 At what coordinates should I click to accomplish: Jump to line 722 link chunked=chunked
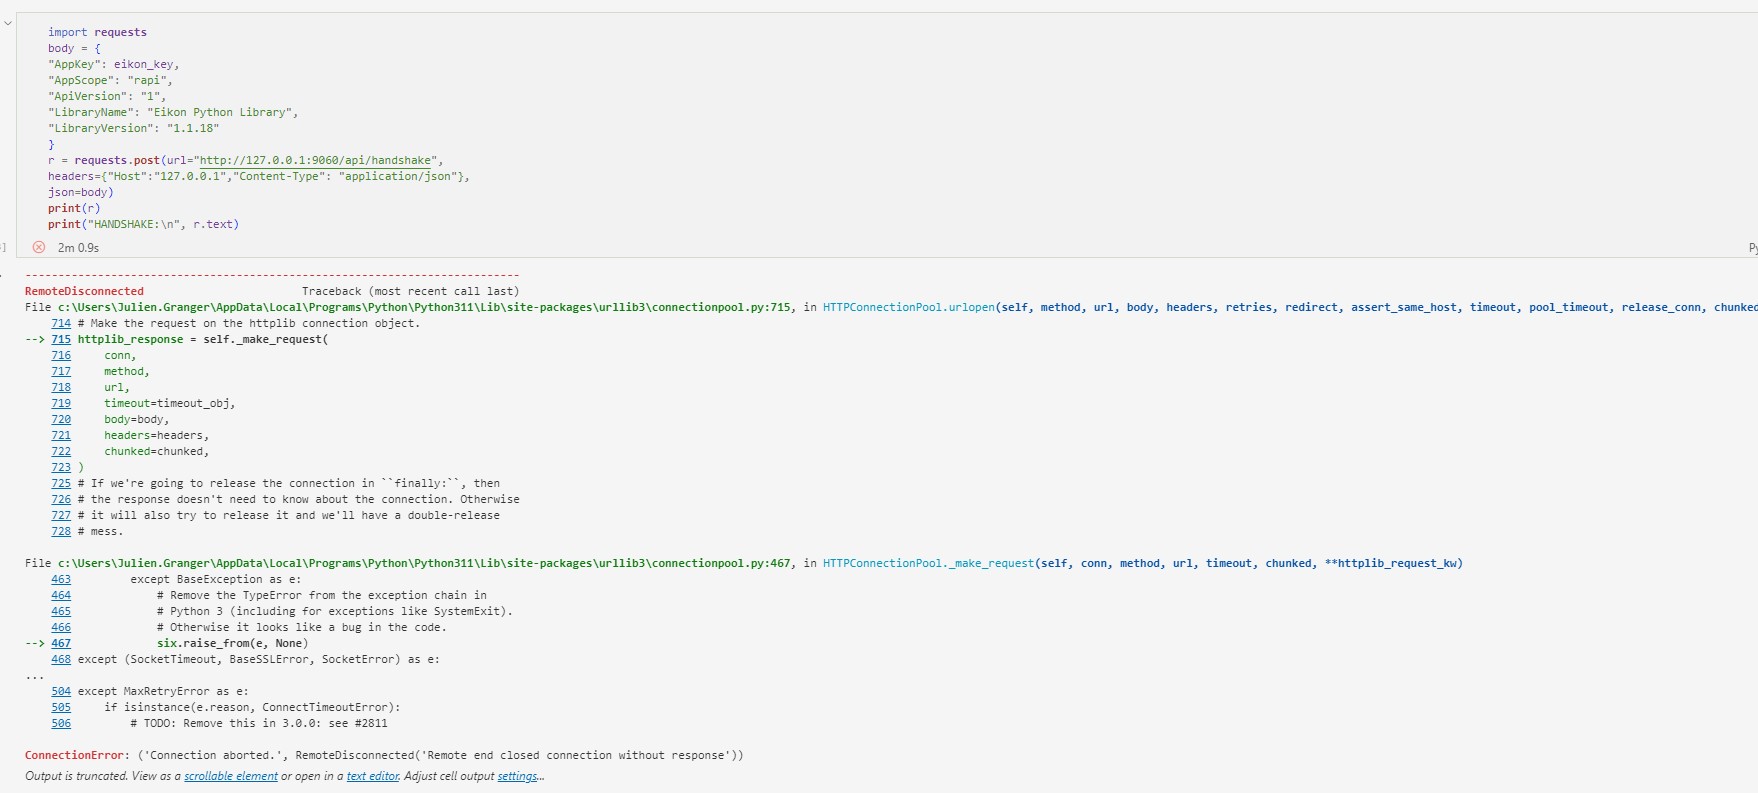click(x=61, y=451)
